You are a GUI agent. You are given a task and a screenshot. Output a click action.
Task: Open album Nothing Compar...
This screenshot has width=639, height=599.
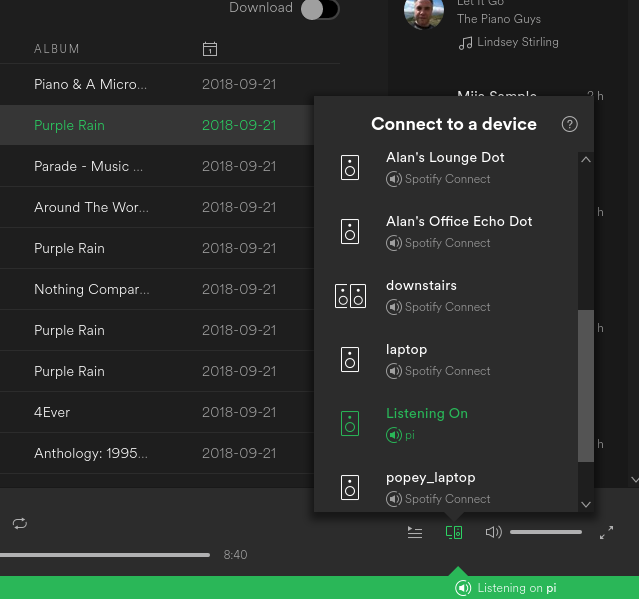pyautogui.click(x=92, y=289)
